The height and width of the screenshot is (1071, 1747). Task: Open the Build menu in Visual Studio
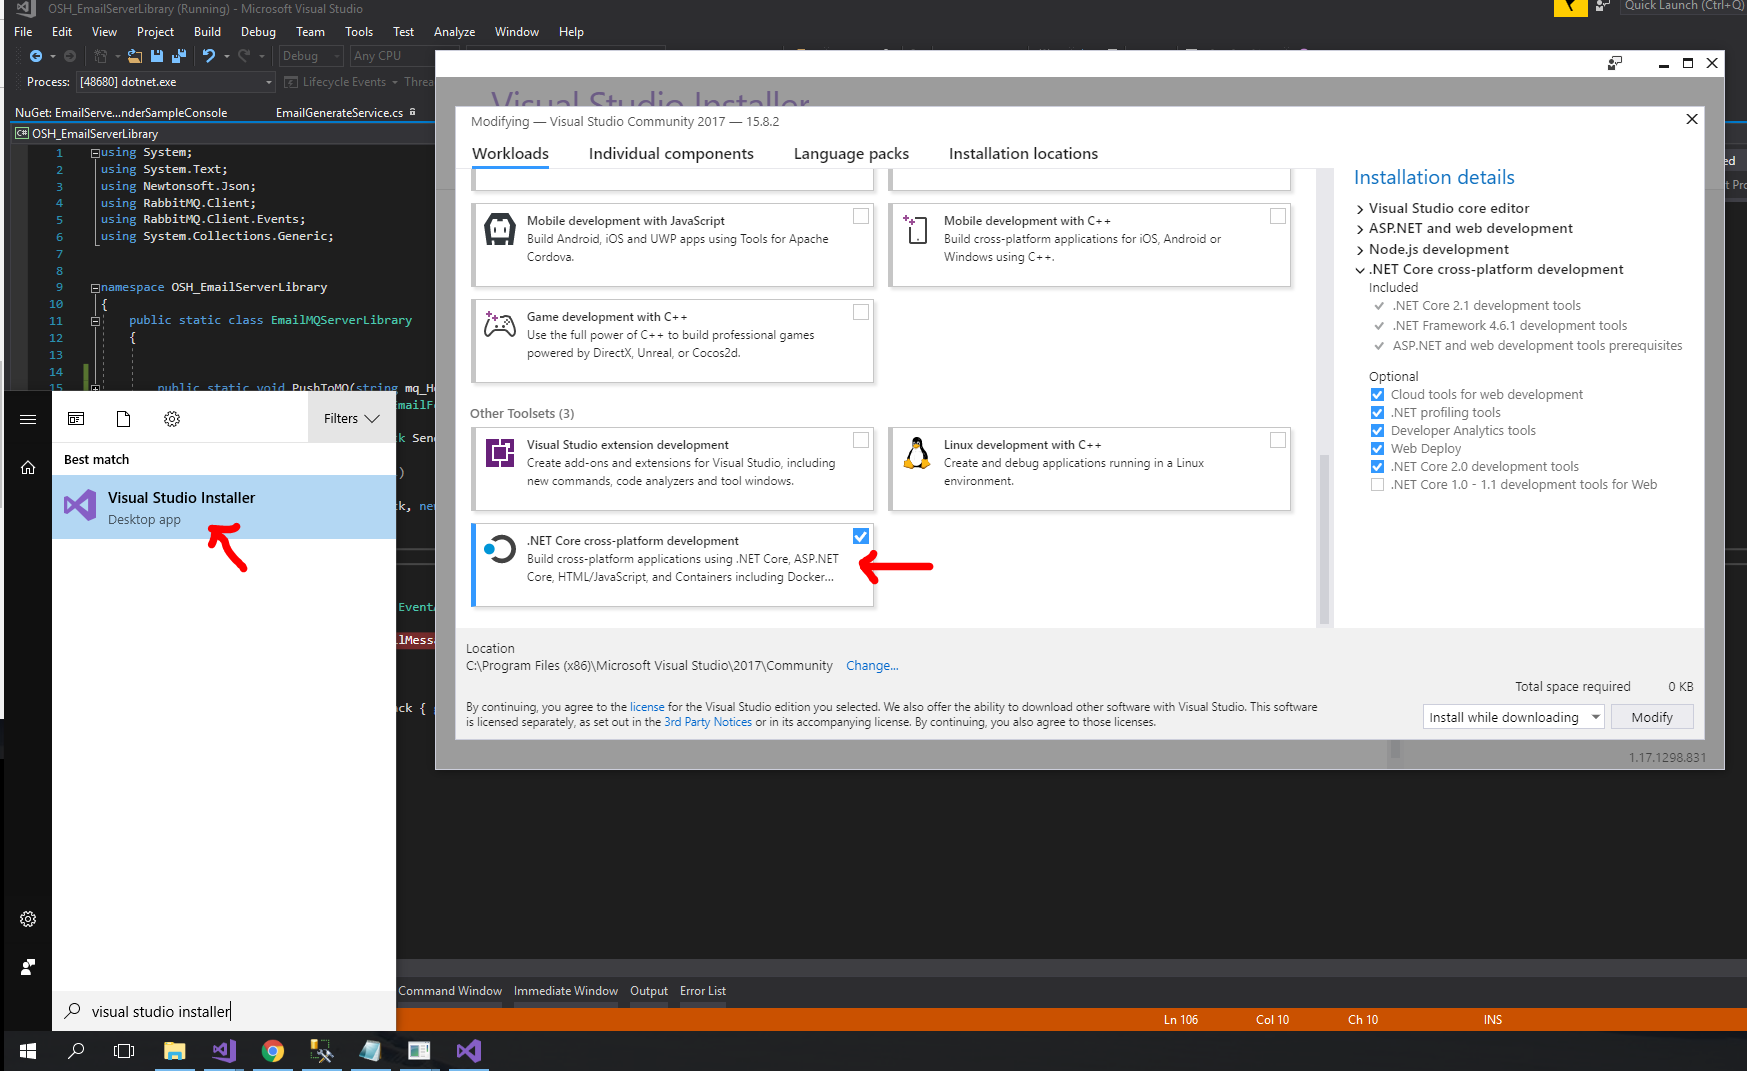pos(207,32)
